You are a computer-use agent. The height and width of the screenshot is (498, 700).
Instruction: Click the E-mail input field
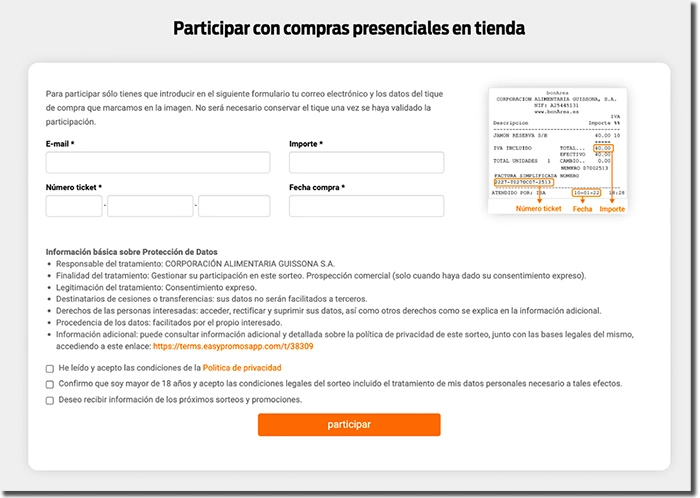point(158,162)
